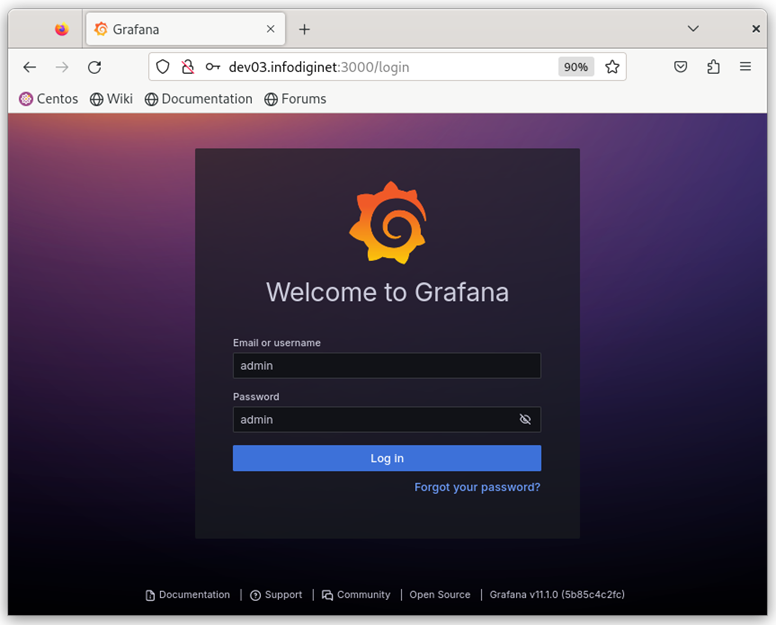Viewport: 776px width, 625px height.
Task: Open the footer Support link
Action: coord(276,595)
